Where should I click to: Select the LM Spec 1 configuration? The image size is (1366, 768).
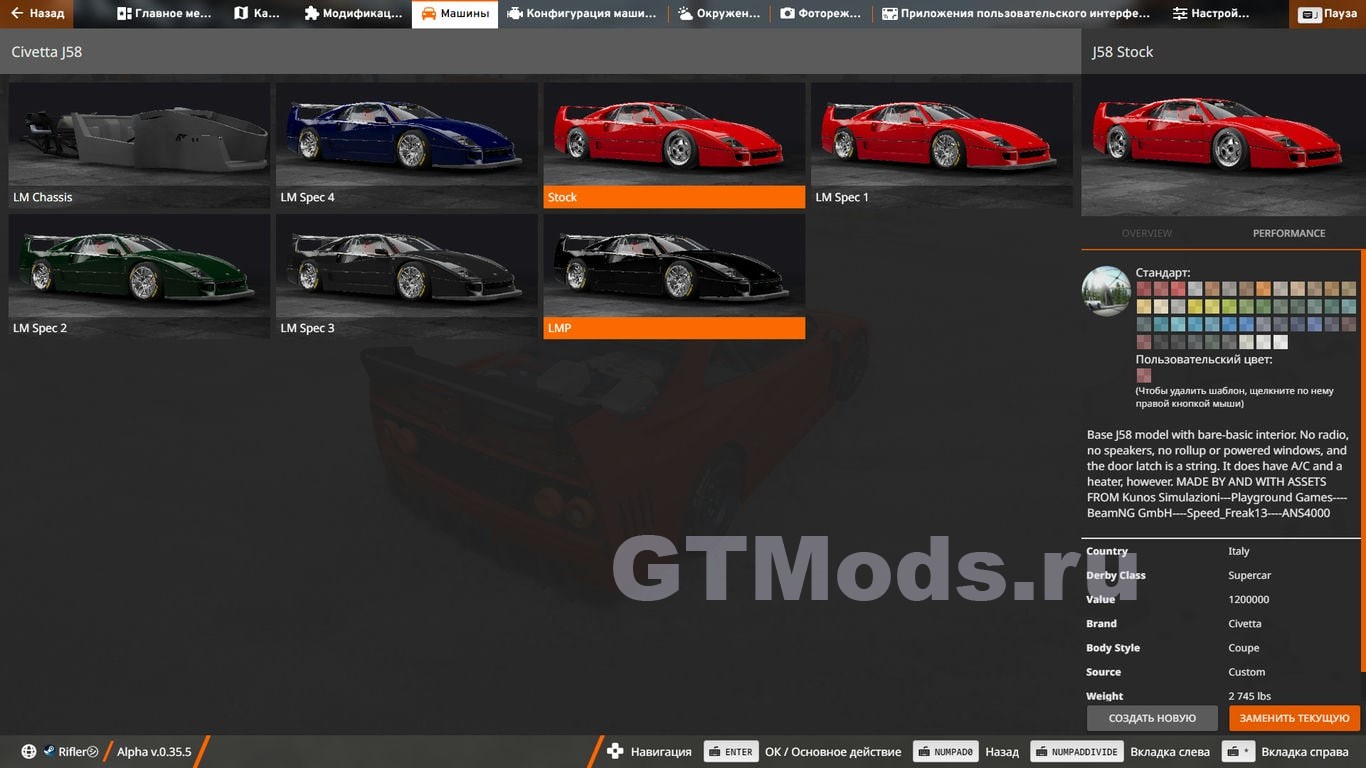pos(942,145)
